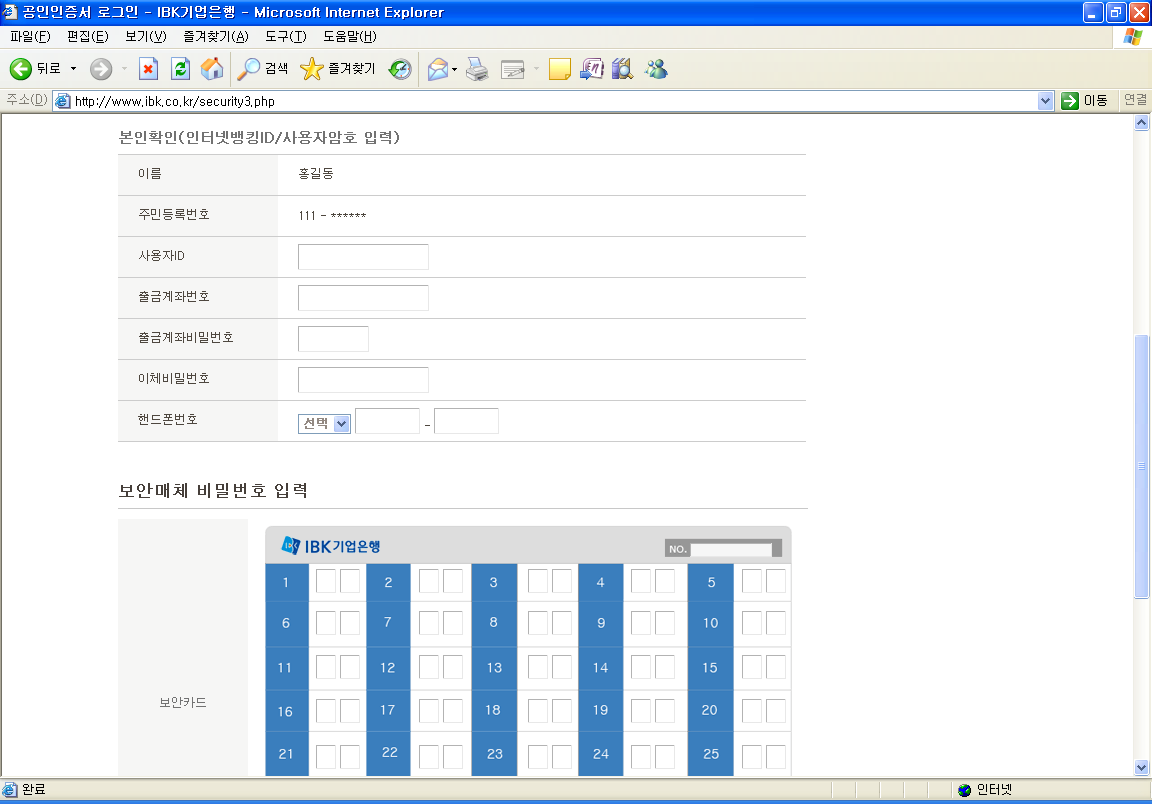Image resolution: width=1152 pixels, height=804 pixels.
Task: Click the security card NO. field
Action: pos(731,549)
